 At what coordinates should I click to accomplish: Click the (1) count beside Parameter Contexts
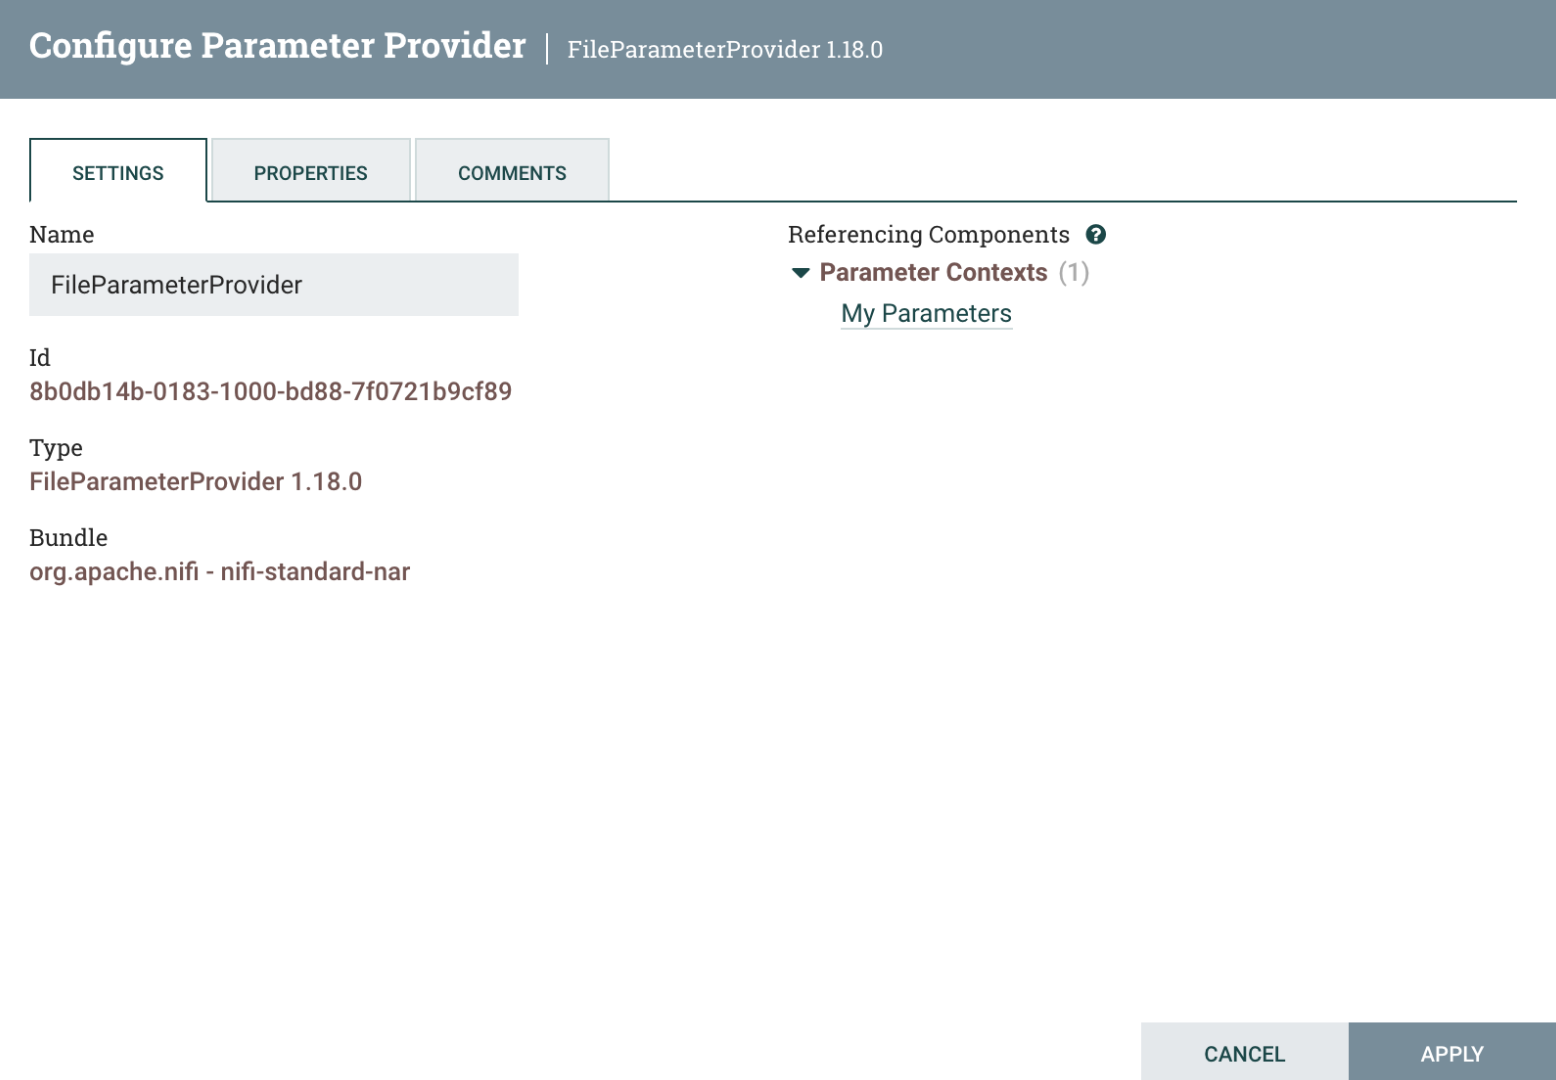pos(1074,273)
